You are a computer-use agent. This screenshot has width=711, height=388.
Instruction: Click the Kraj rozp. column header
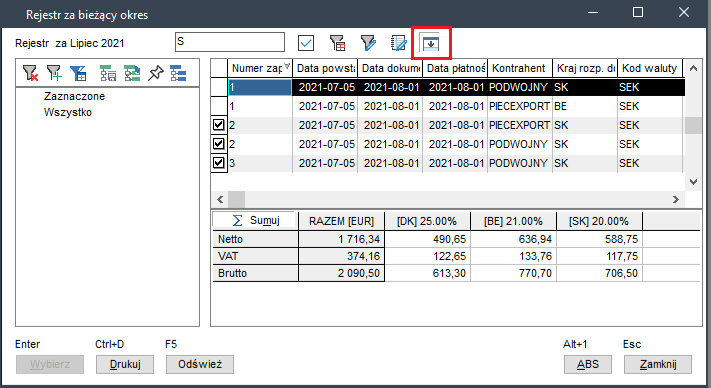click(585, 68)
